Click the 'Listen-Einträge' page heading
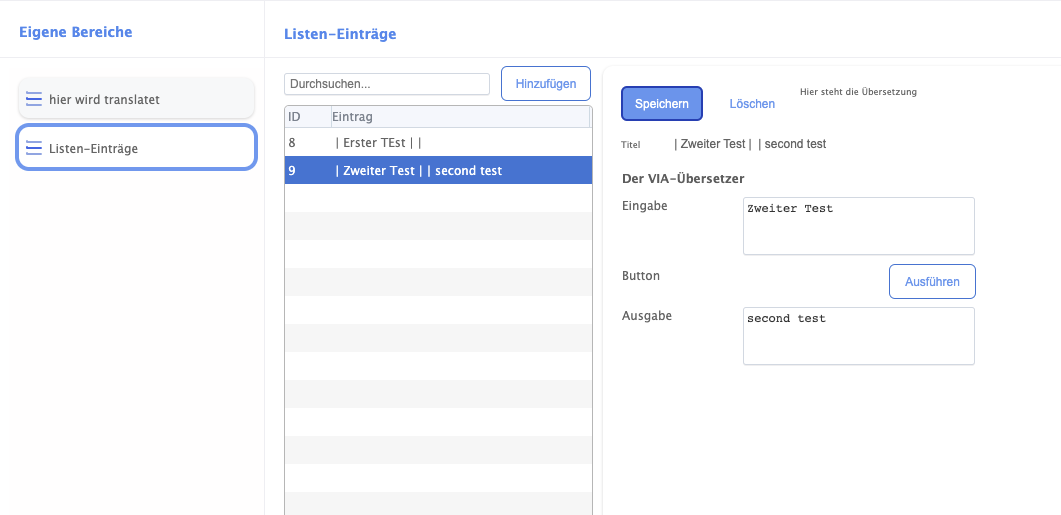This screenshot has height=515, width=1061. pyautogui.click(x=340, y=34)
